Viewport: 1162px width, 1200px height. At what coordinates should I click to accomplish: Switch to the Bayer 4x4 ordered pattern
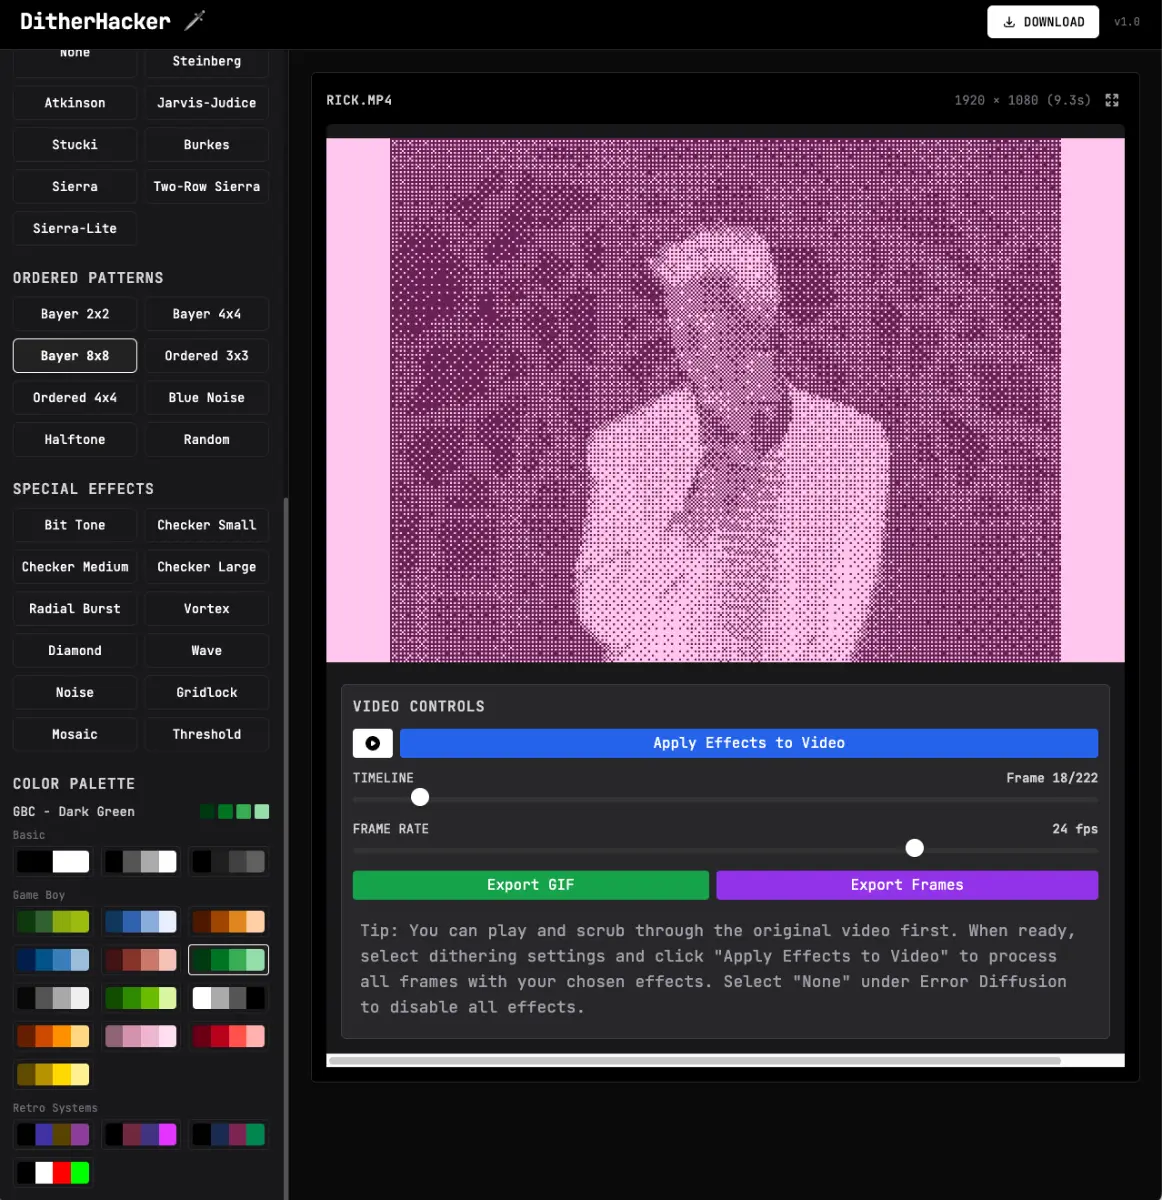point(206,314)
